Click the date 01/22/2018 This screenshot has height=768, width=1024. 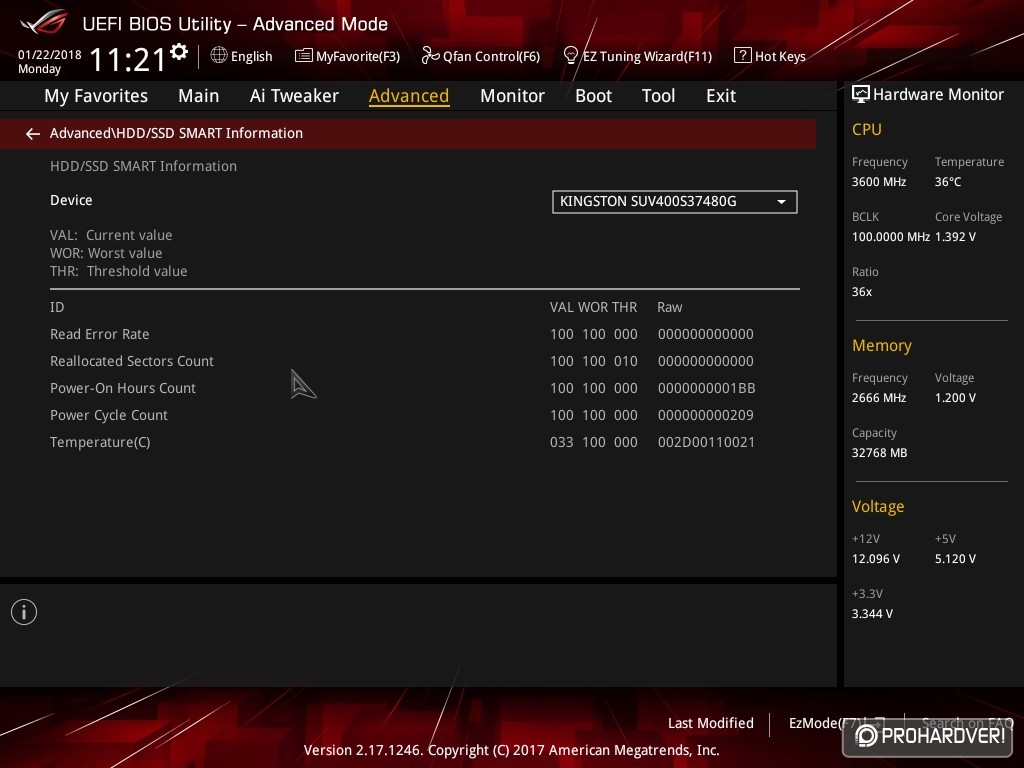[50, 55]
